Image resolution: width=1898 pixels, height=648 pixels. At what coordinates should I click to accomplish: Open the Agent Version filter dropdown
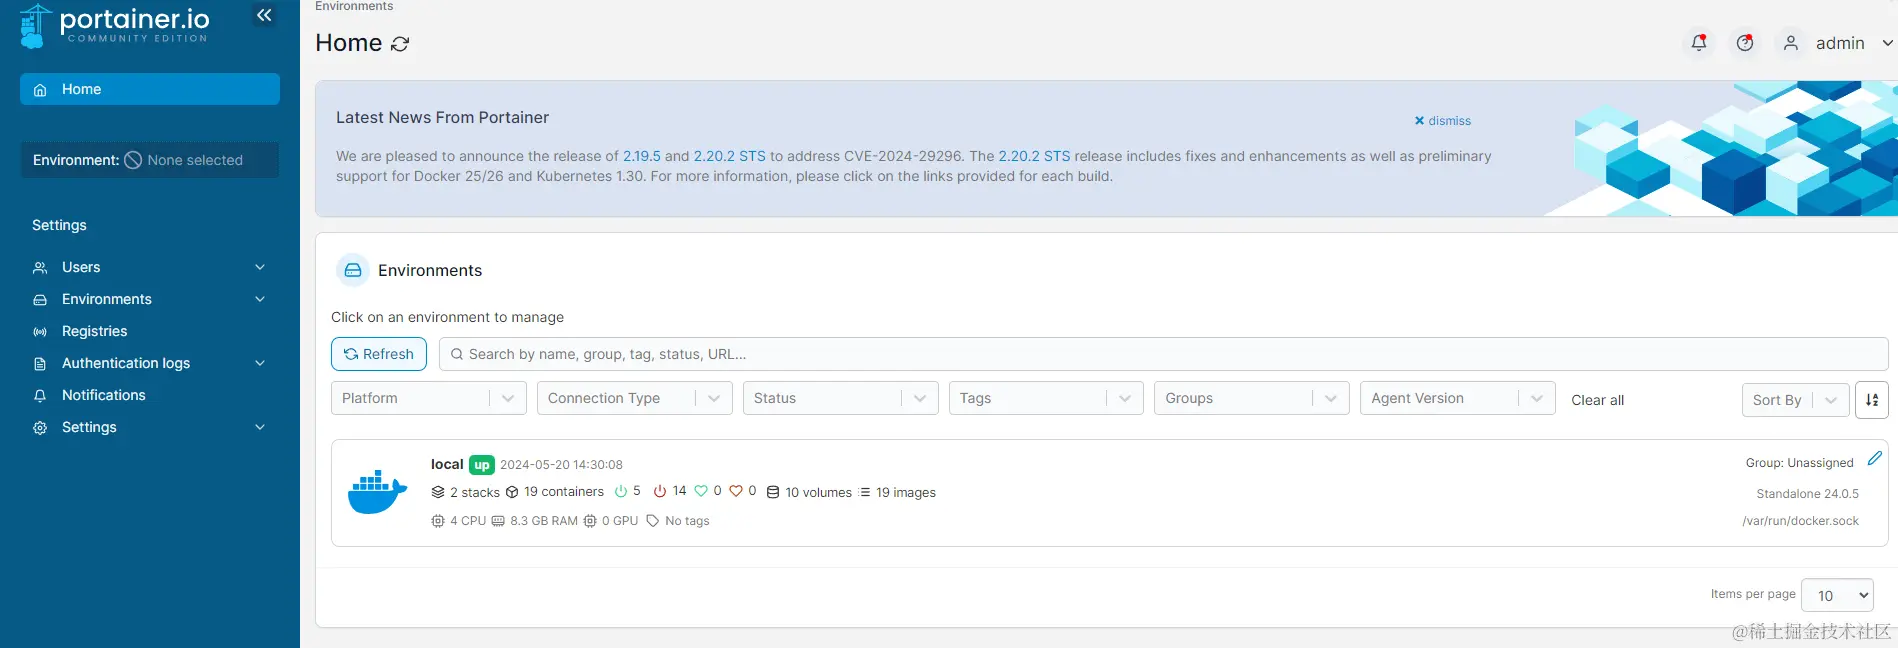tap(1458, 398)
